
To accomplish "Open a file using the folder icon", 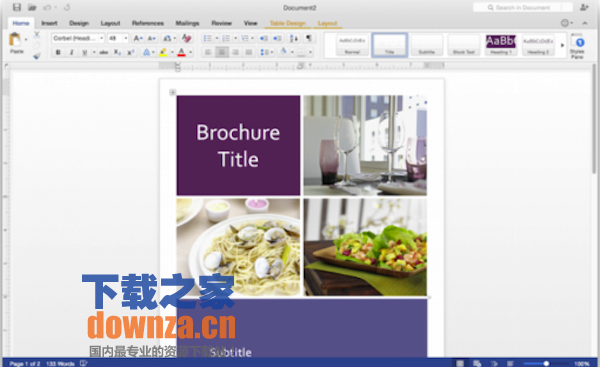I will tap(32, 7).
